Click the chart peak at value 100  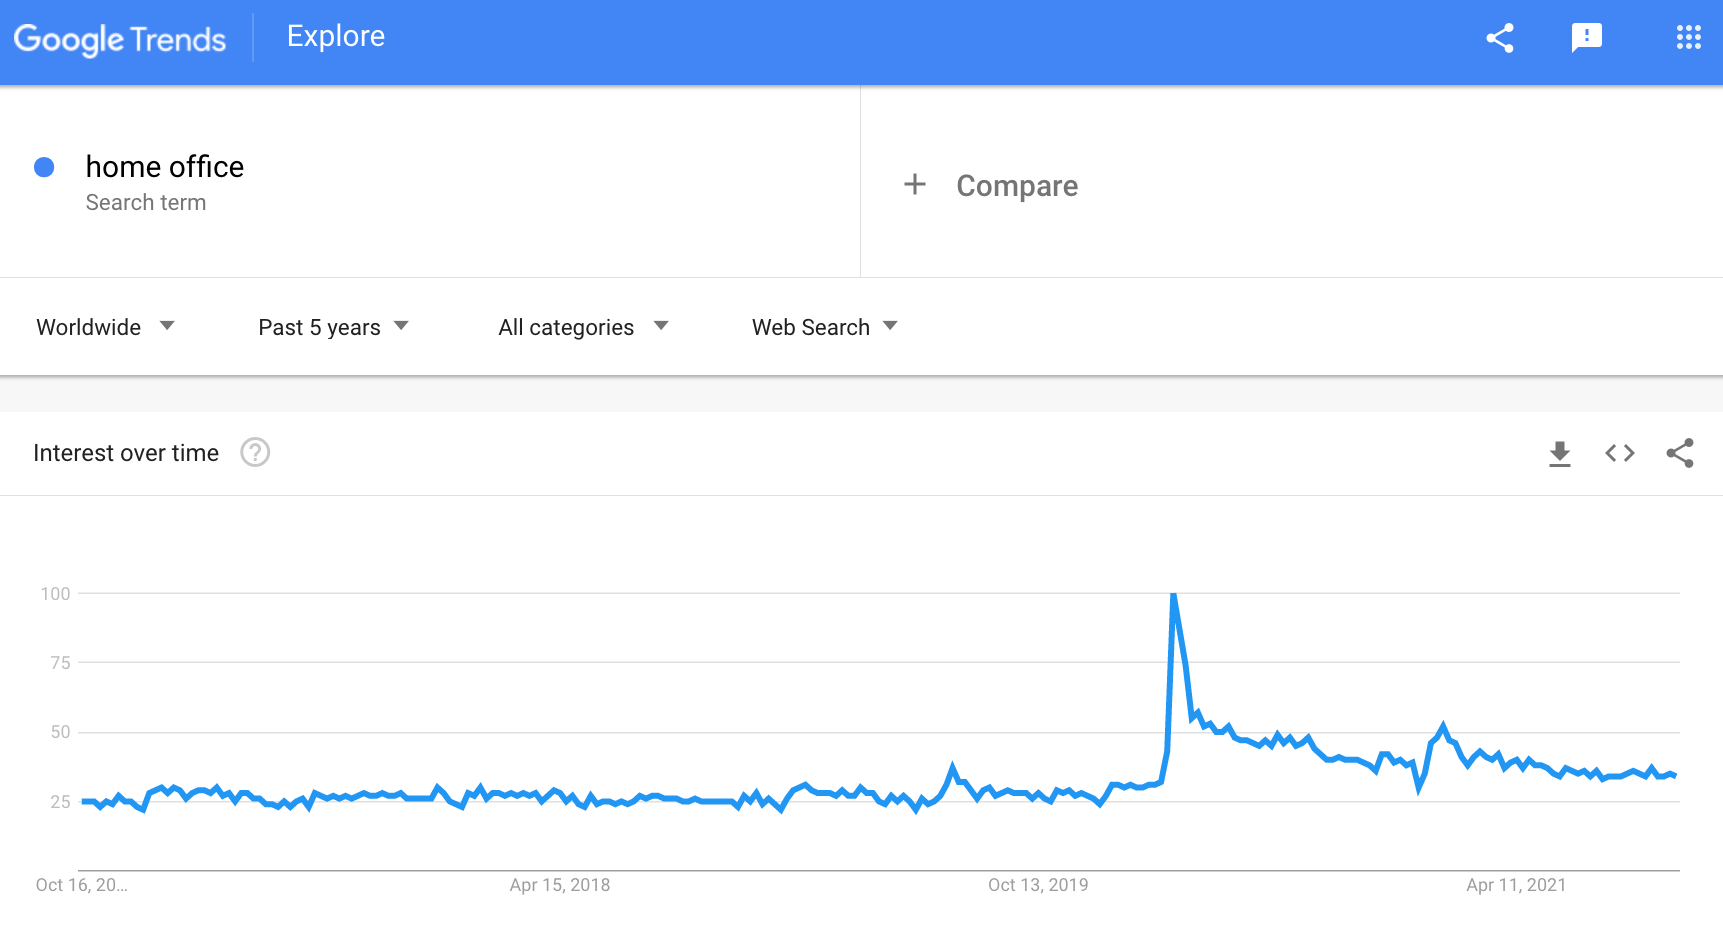click(x=1173, y=596)
